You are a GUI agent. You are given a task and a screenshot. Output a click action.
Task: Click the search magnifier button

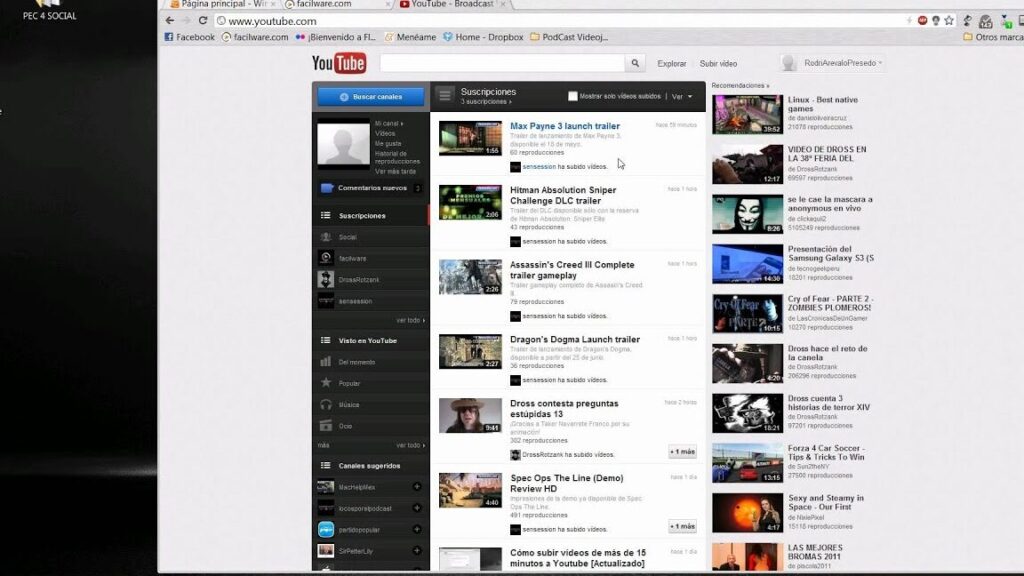coord(635,63)
